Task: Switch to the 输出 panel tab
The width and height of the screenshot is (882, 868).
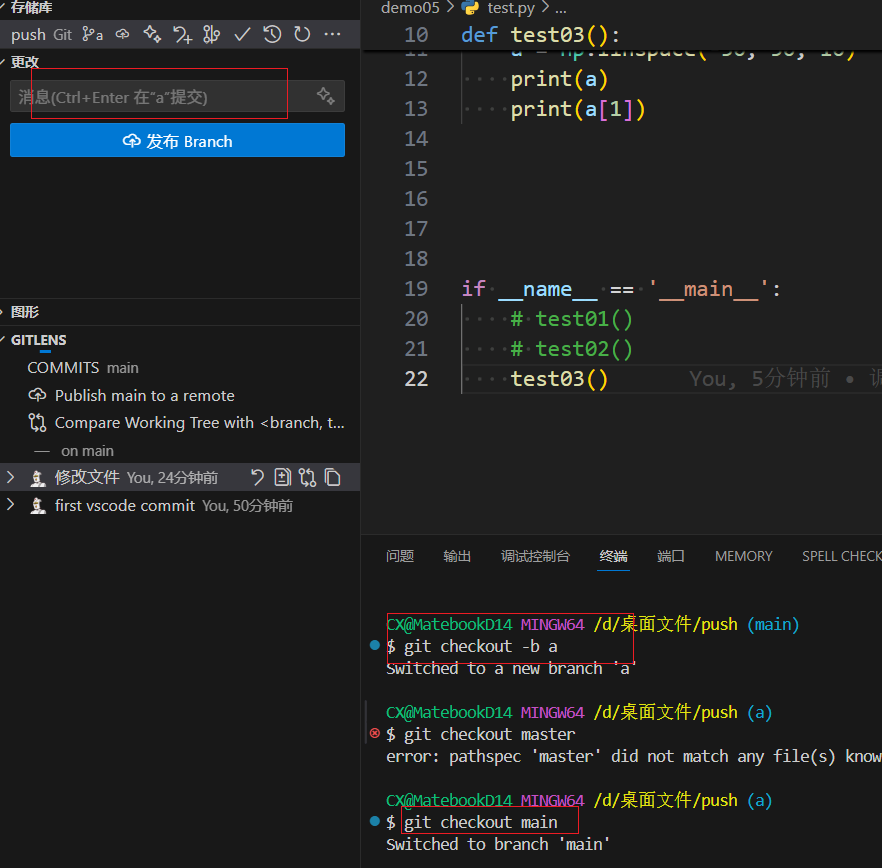Action: point(457,556)
